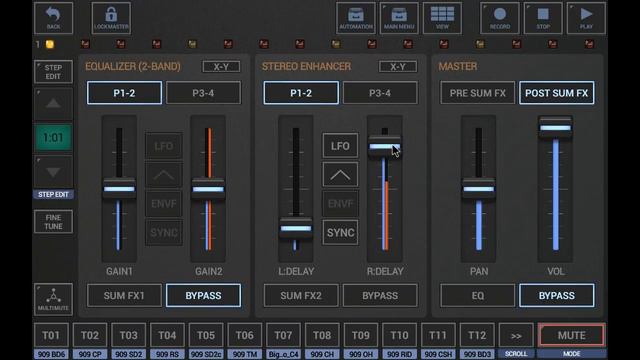Viewport: 640px width, 360px height.
Task: Open the SUM FX2 effect selector
Action: coord(301,296)
